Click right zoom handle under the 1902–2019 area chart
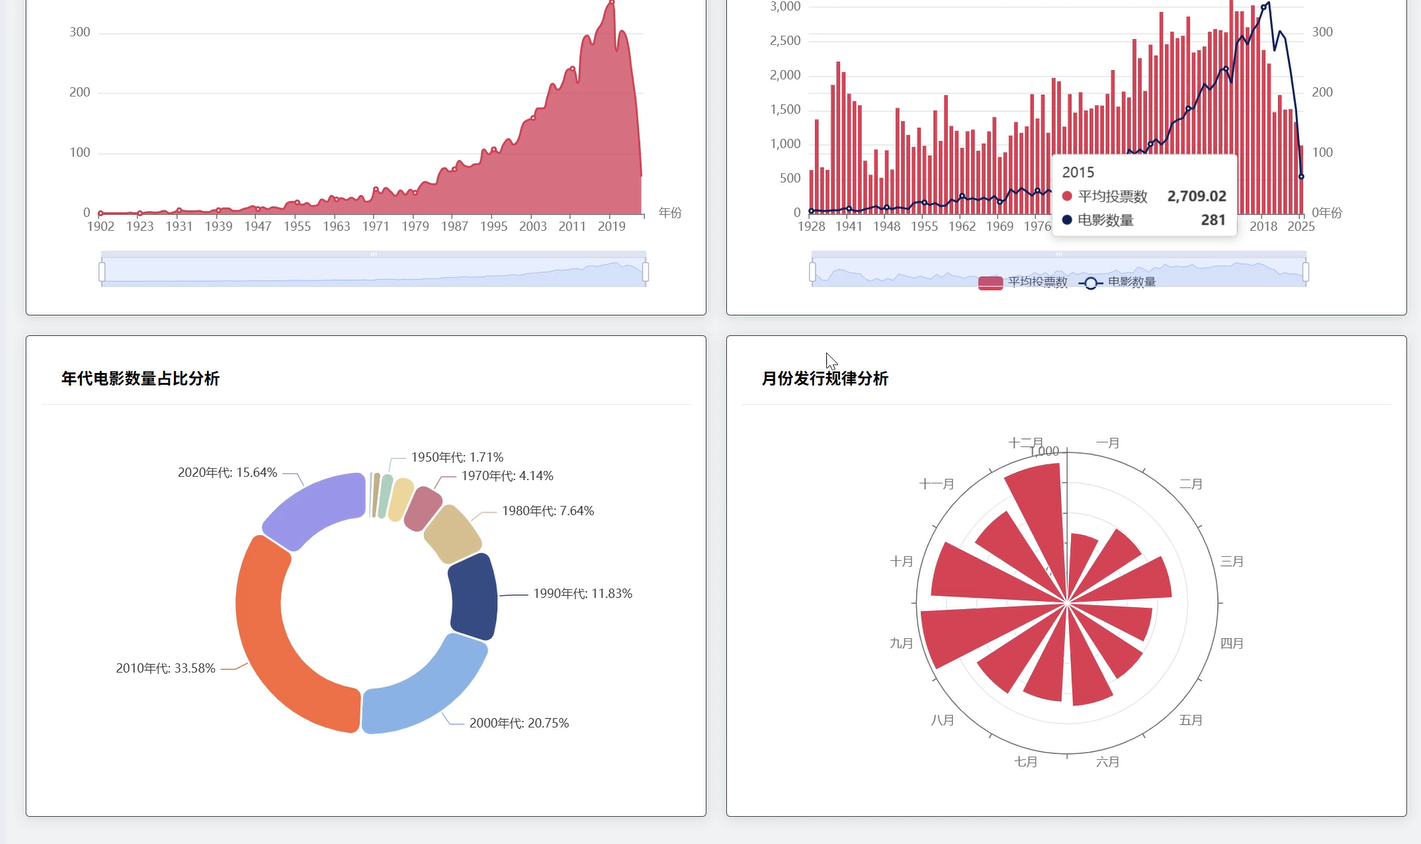 [646, 271]
